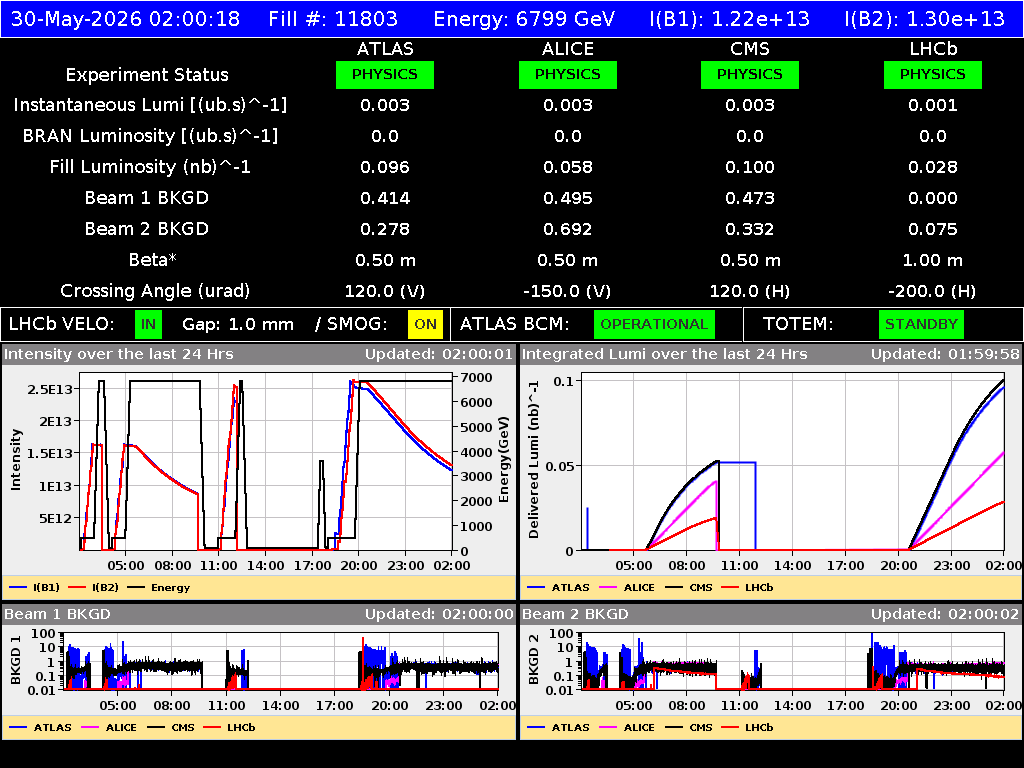This screenshot has height=768, width=1024.
Task: Click ATLAS Fill Luminosity value 0.096
Action: coord(385,167)
